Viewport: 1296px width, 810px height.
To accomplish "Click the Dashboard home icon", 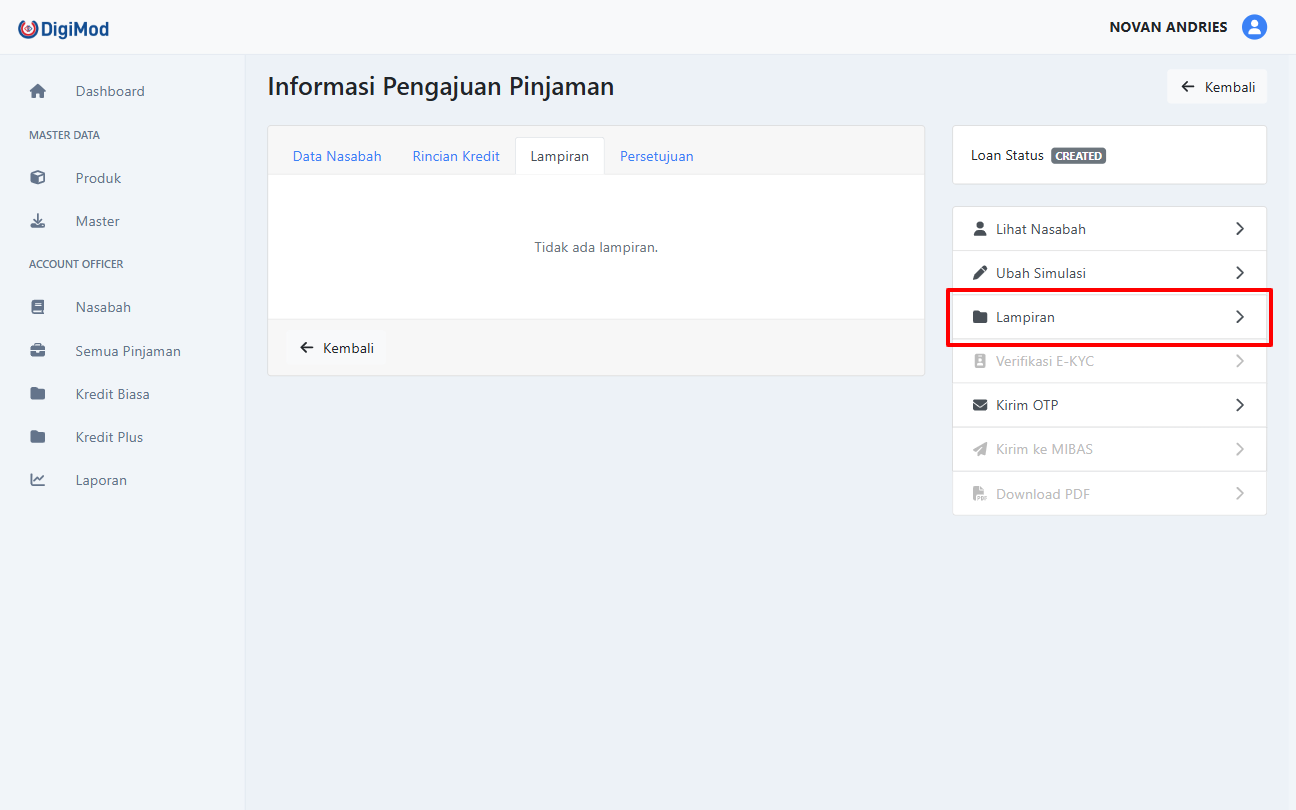I will point(38,91).
